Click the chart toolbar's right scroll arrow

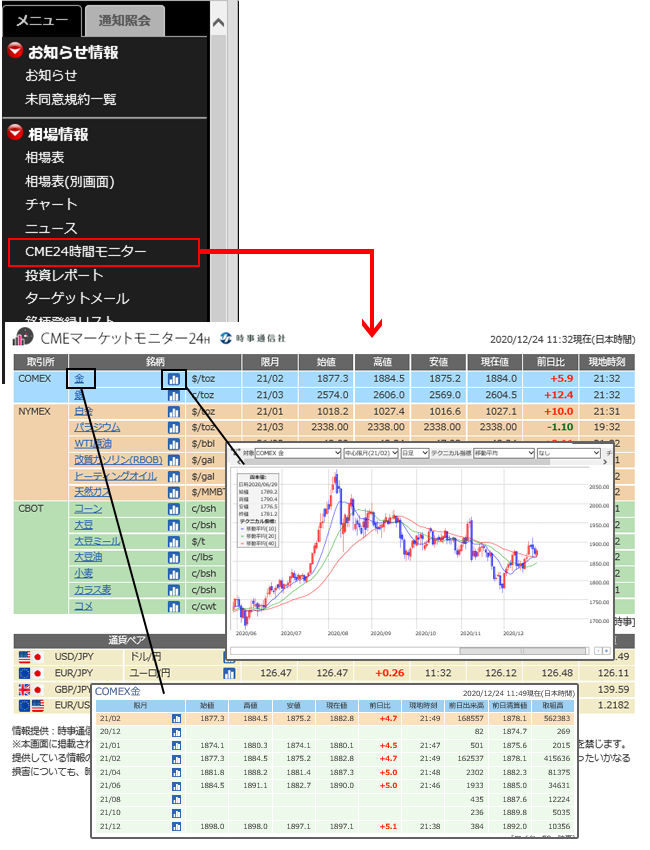click(x=605, y=462)
